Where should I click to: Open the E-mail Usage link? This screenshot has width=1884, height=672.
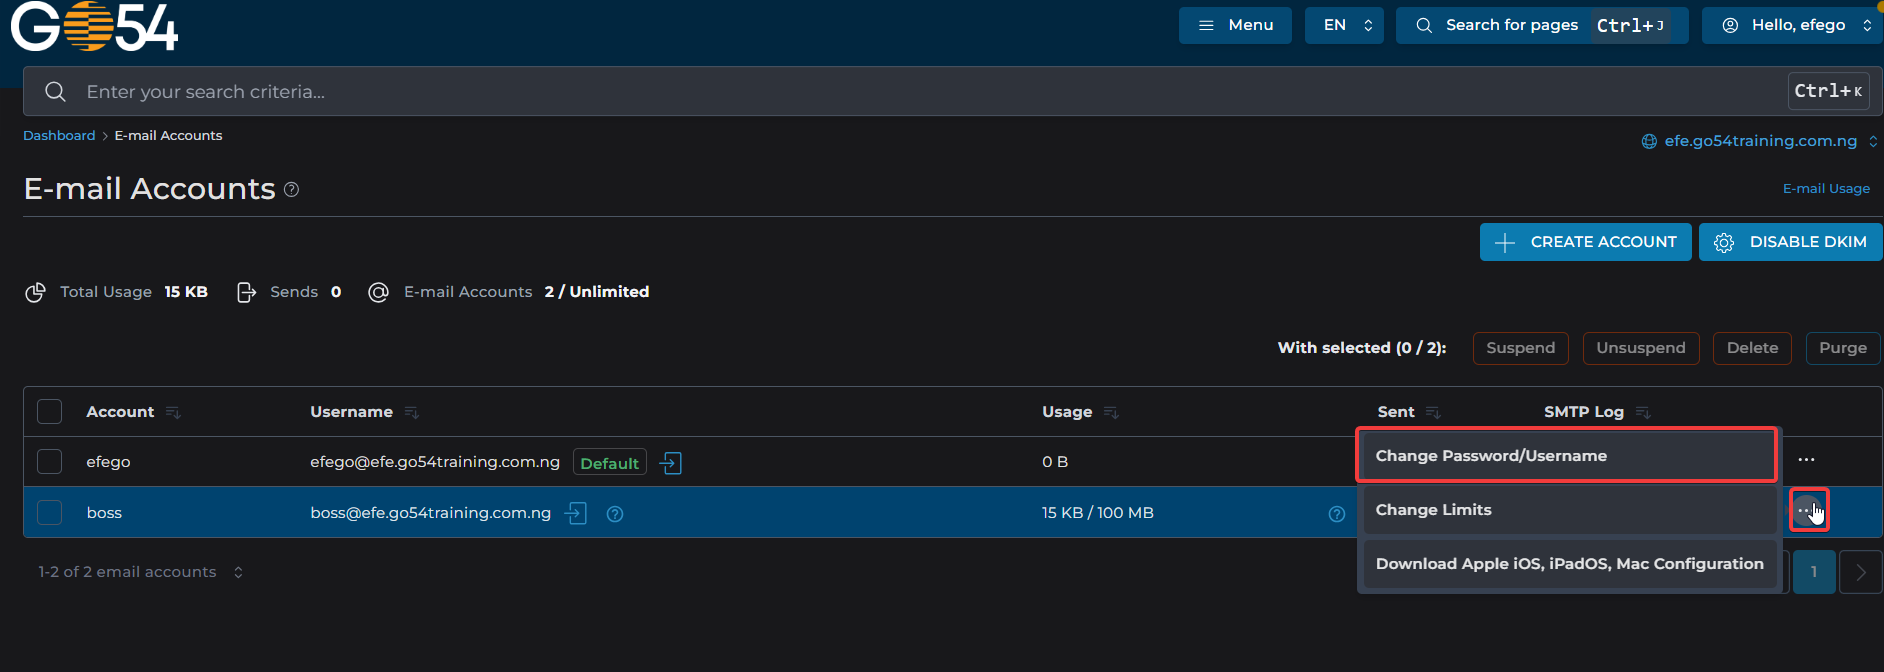(x=1825, y=189)
